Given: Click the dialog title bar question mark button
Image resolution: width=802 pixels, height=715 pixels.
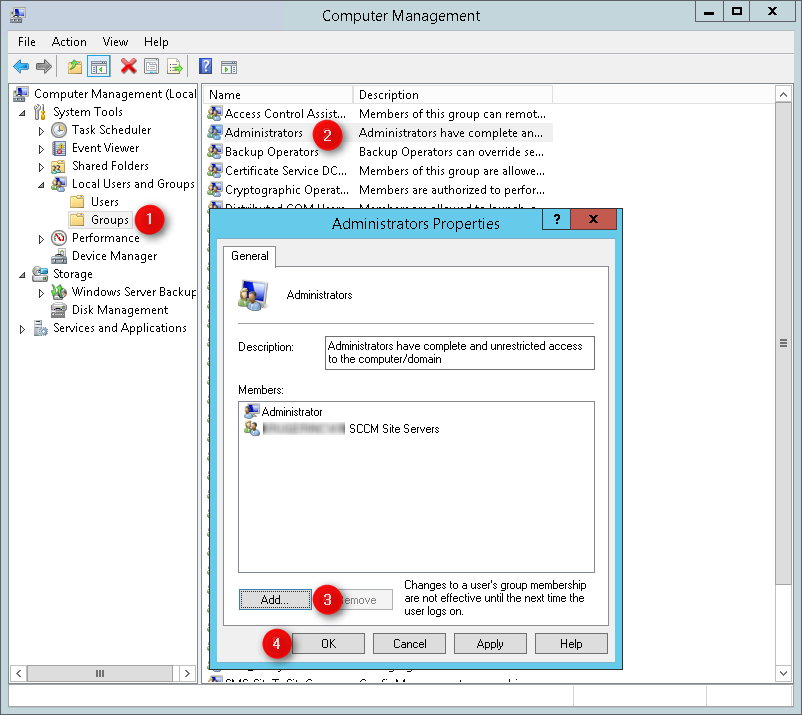Looking at the screenshot, I should [x=556, y=219].
